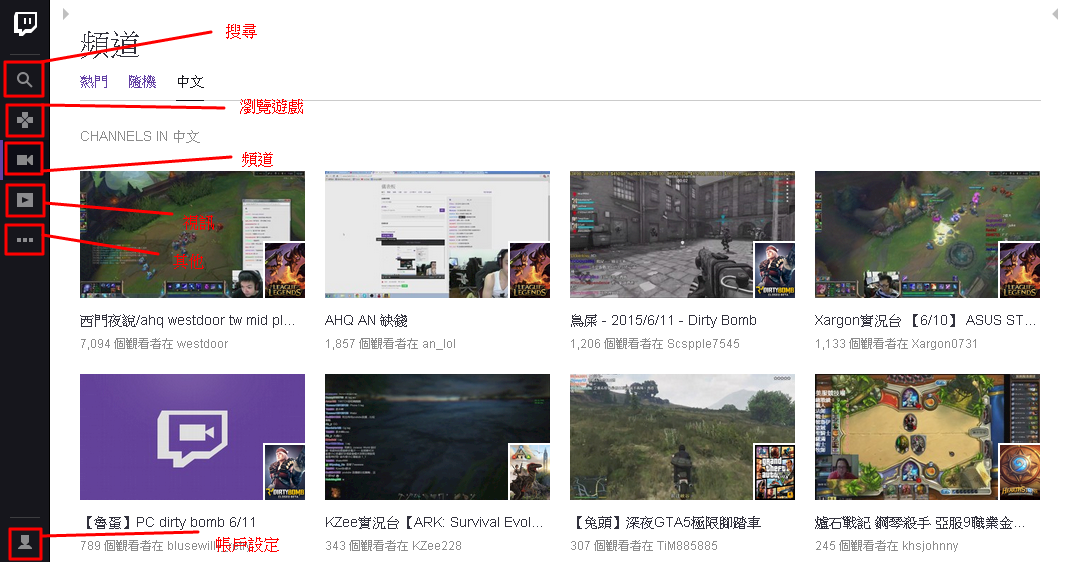This screenshot has width=1070, height=562.
Task: Click Dirty Bomb box art on 鳥屎 card
Action: [775, 270]
